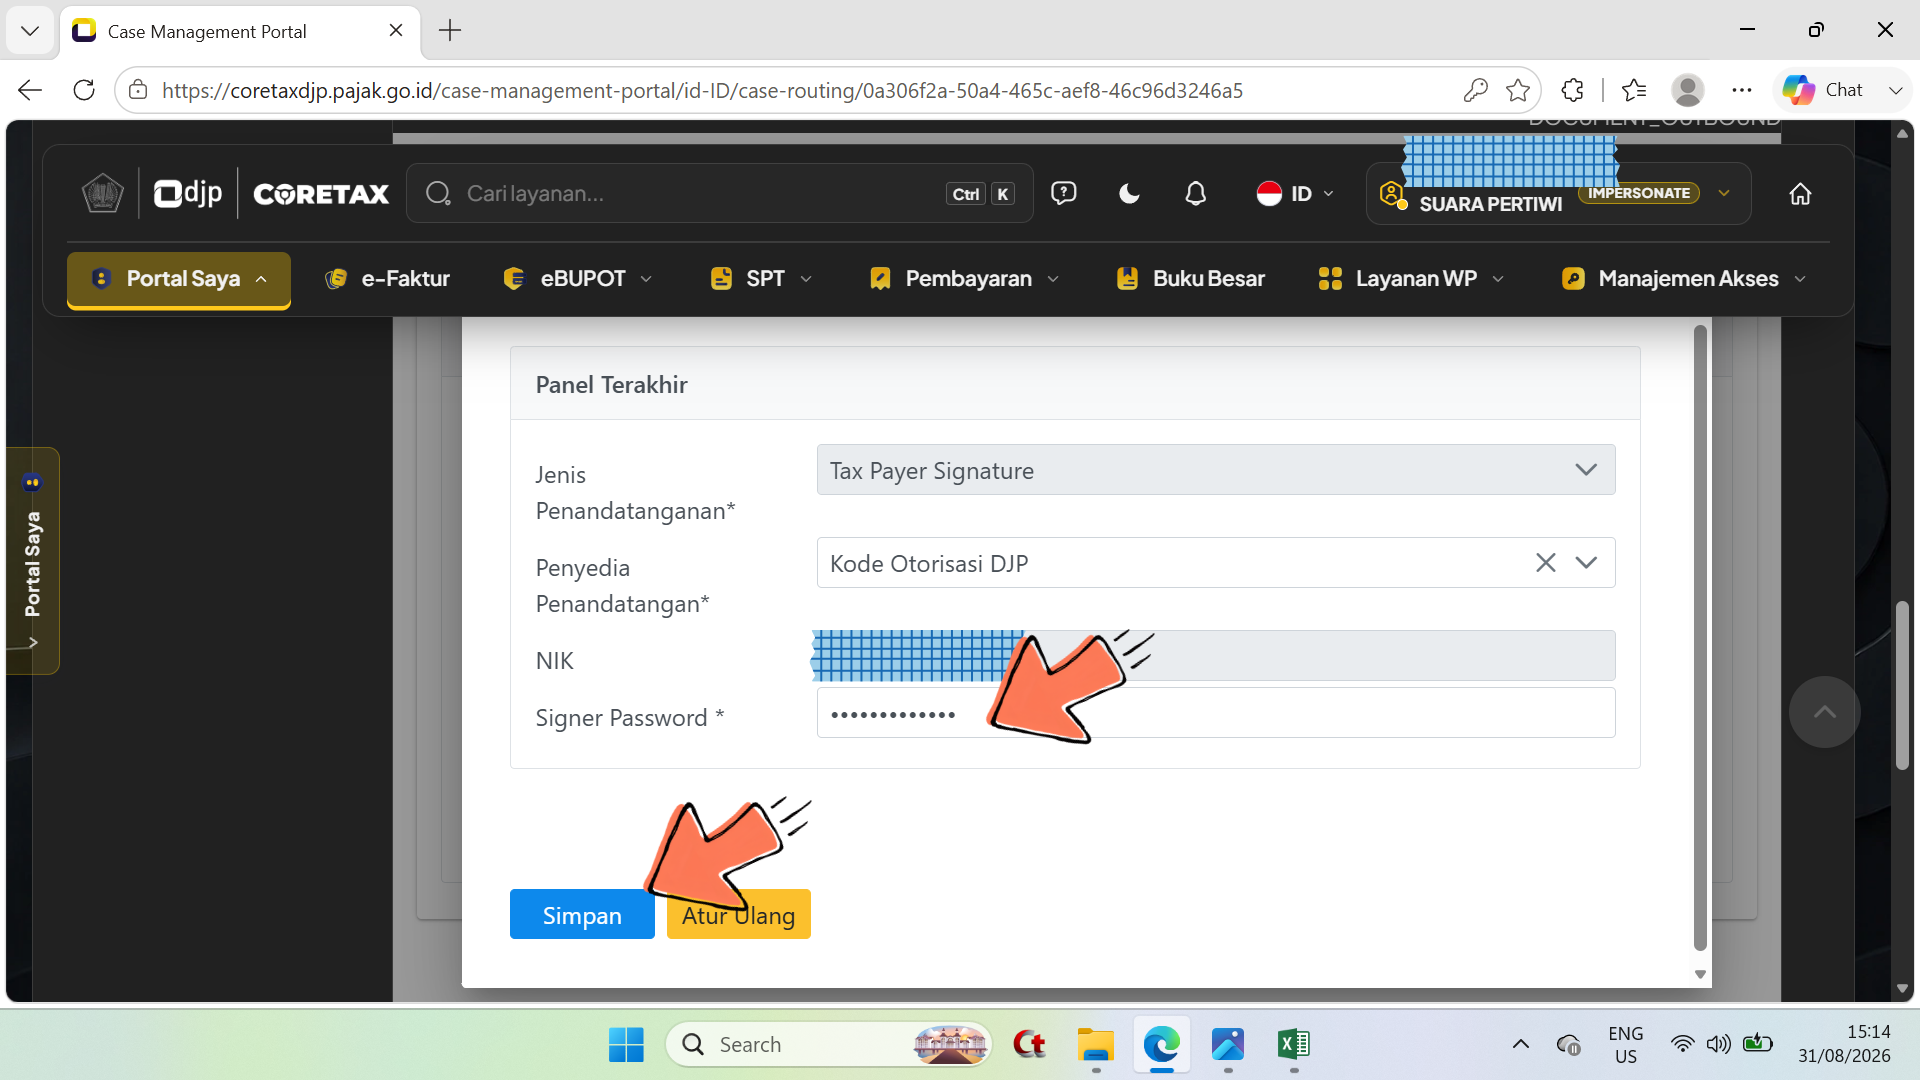Expand Portal Saya side panel tab
1920x1080 pixels.
pos(33,561)
